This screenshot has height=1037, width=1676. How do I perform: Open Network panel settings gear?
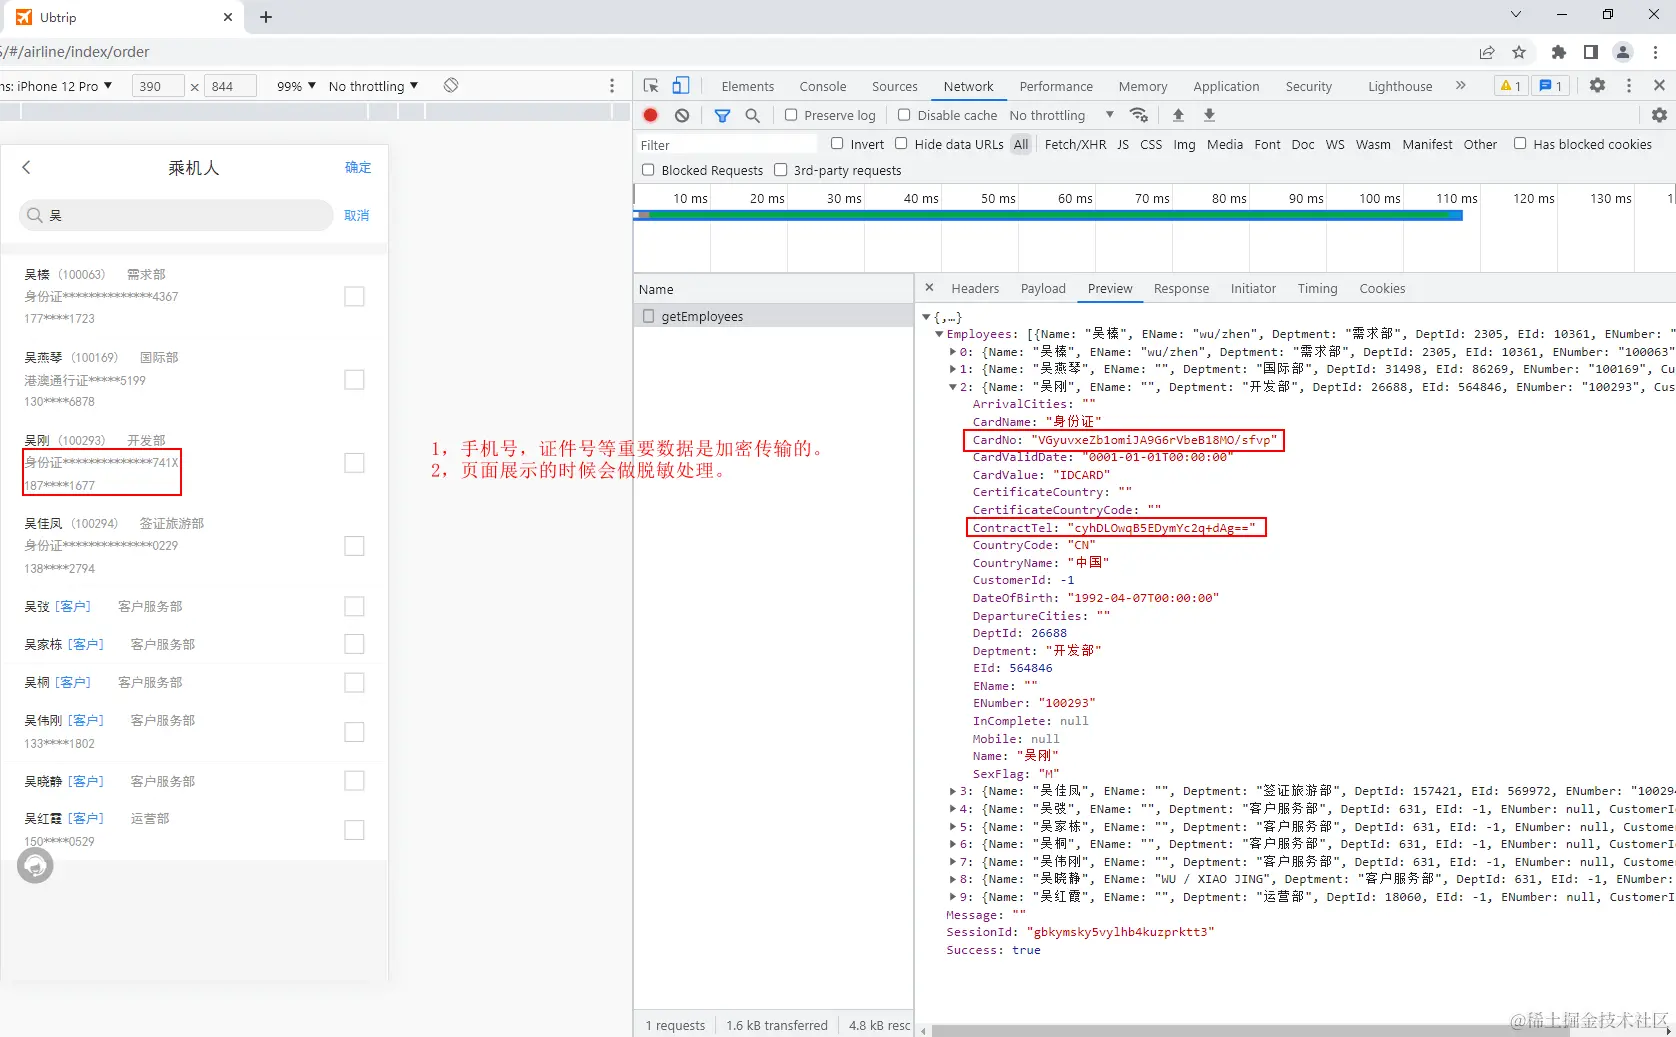[x=1659, y=115]
